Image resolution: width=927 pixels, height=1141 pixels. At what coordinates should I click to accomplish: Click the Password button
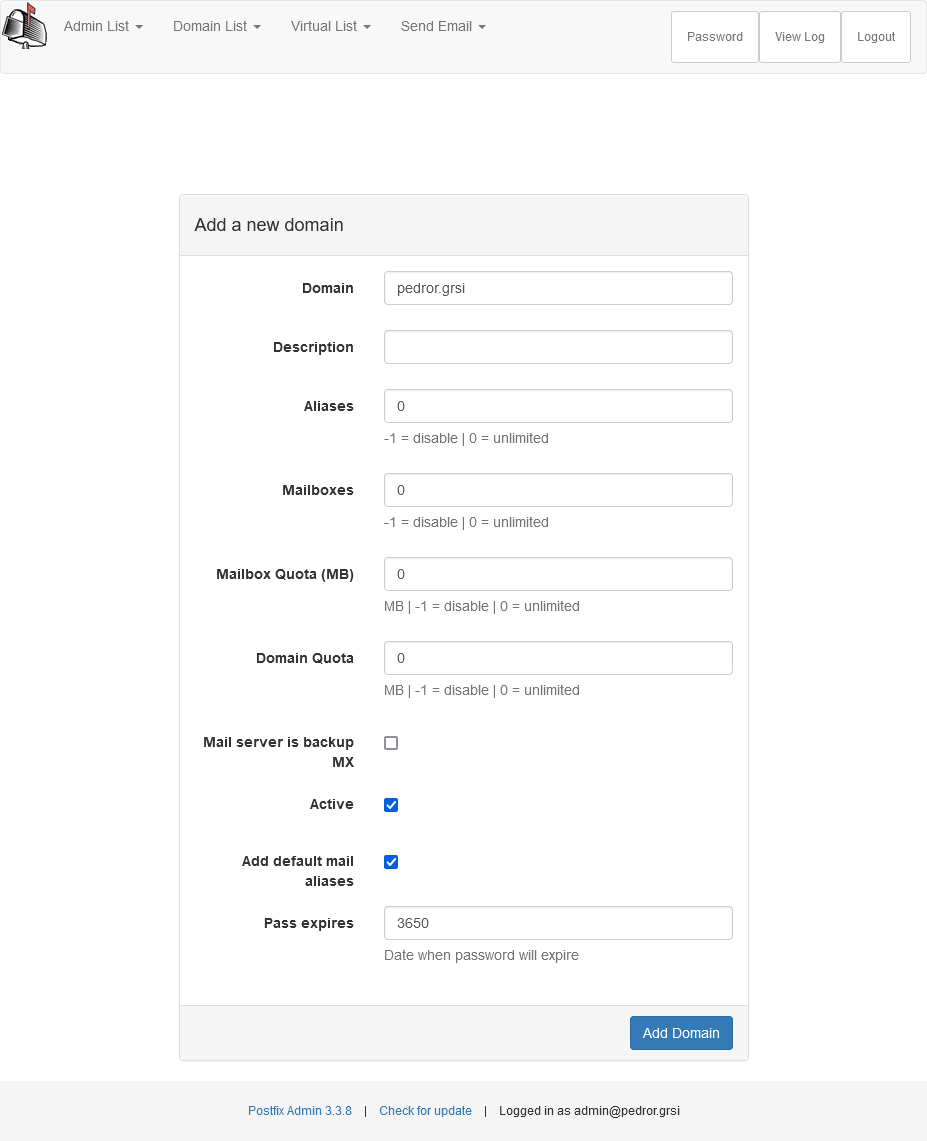[714, 36]
